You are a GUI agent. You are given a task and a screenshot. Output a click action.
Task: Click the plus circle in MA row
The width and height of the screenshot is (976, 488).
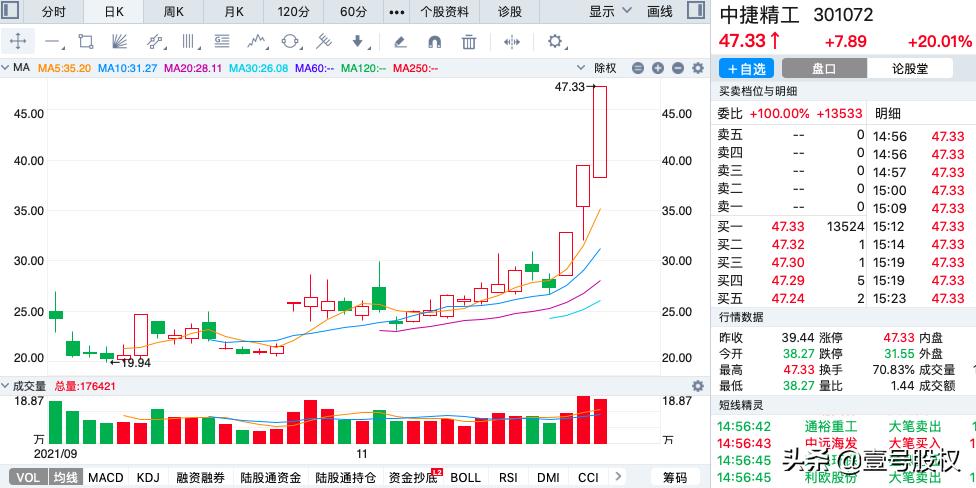pyautogui.click(x=658, y=68)
